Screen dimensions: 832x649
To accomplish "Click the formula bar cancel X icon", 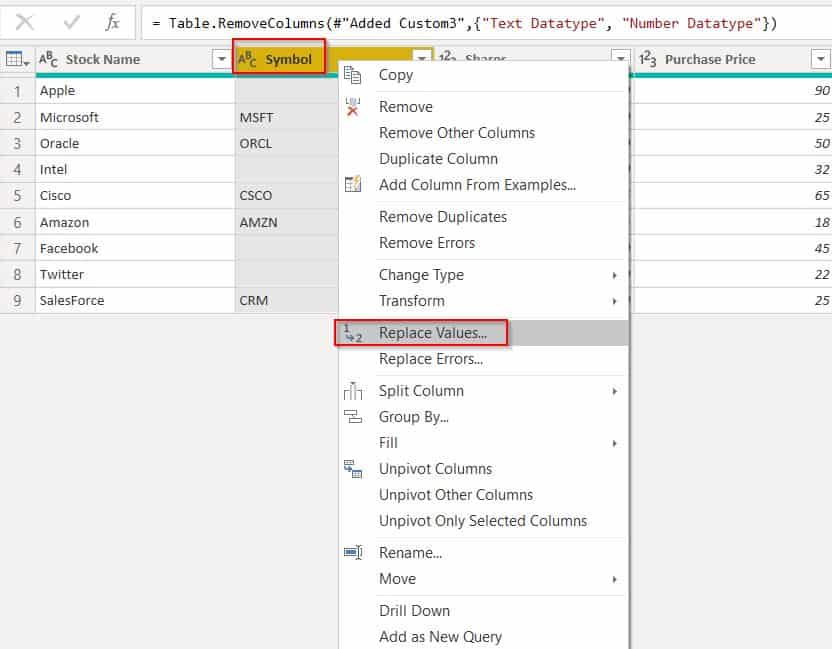I will pos(24,22).
